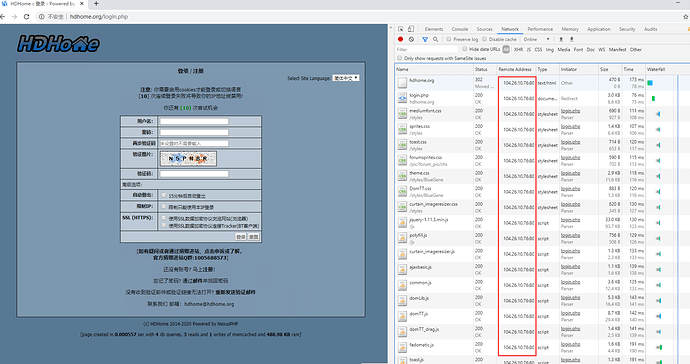Viewport: 690px width, 364px height.
Task: Click the network Filter text field
Action: pyautogui.click(x=426, y=50)
